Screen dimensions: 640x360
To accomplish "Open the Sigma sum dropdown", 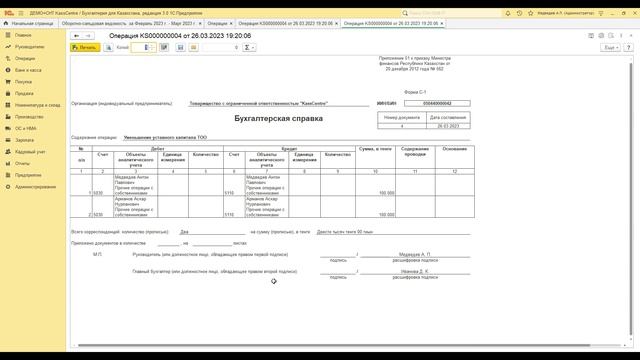I will [x=249, y=47].
